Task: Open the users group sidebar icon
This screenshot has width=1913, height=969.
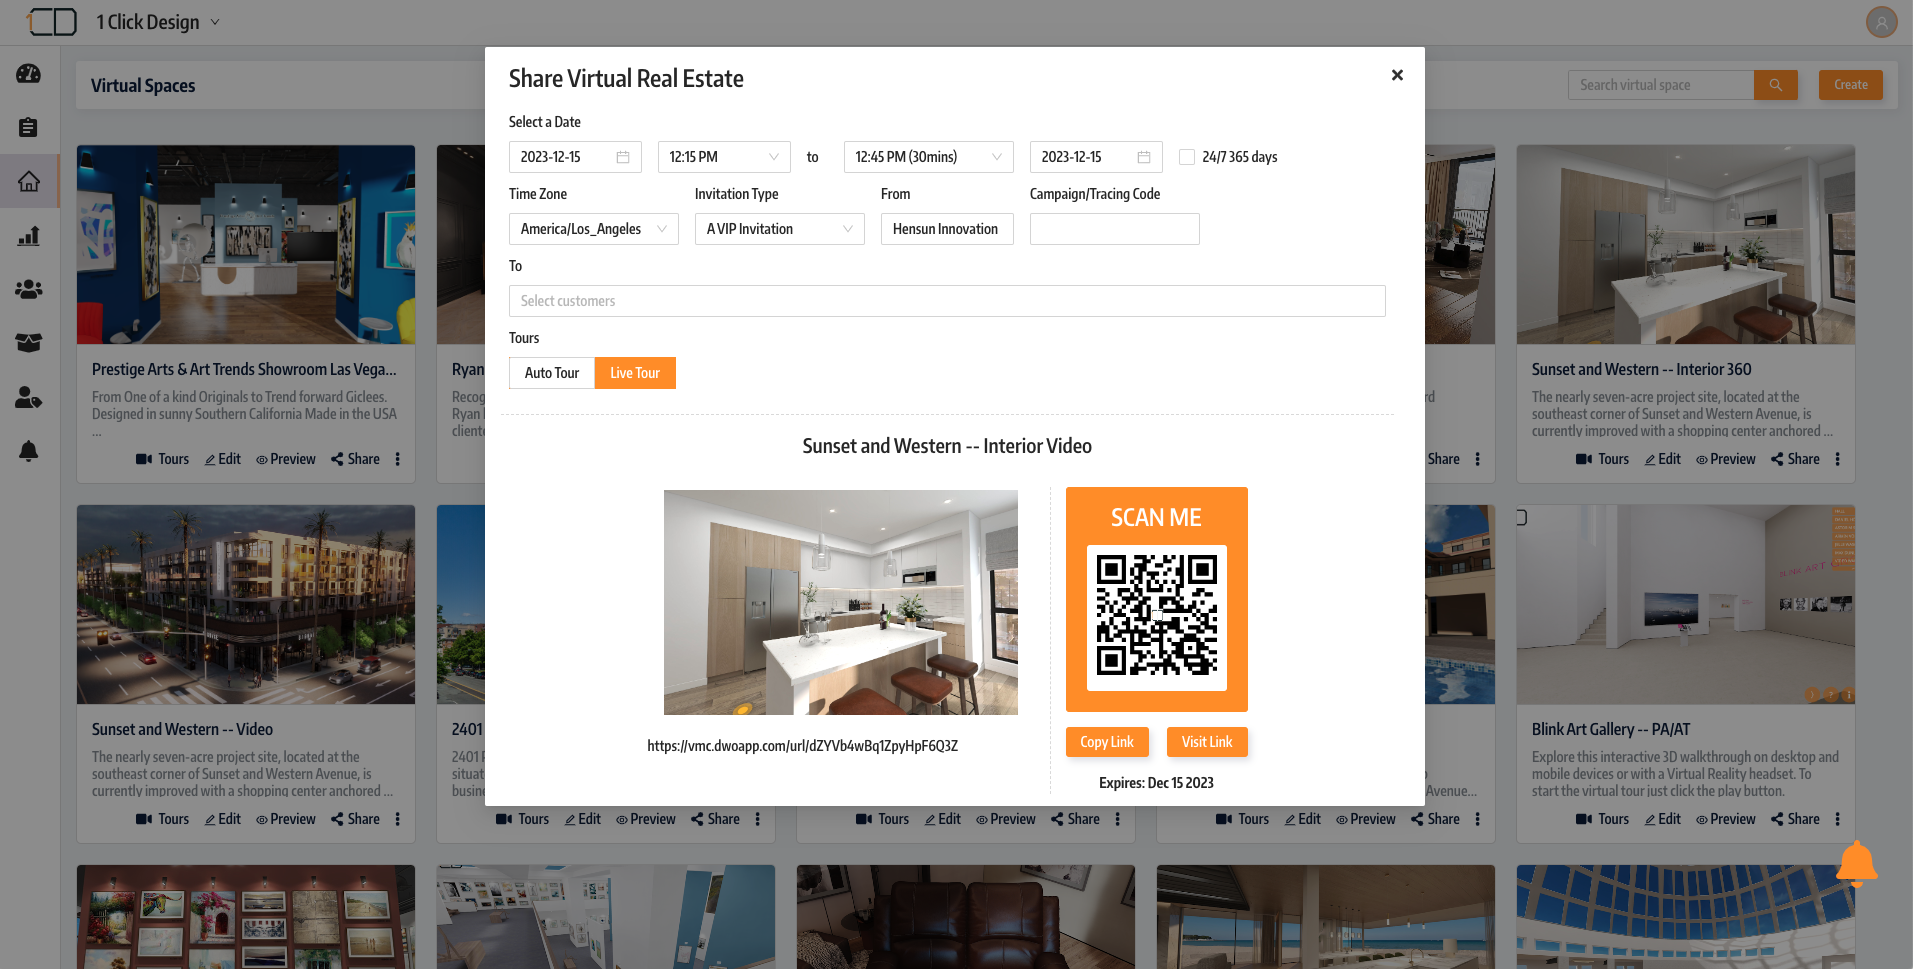Action: (29, 289)
